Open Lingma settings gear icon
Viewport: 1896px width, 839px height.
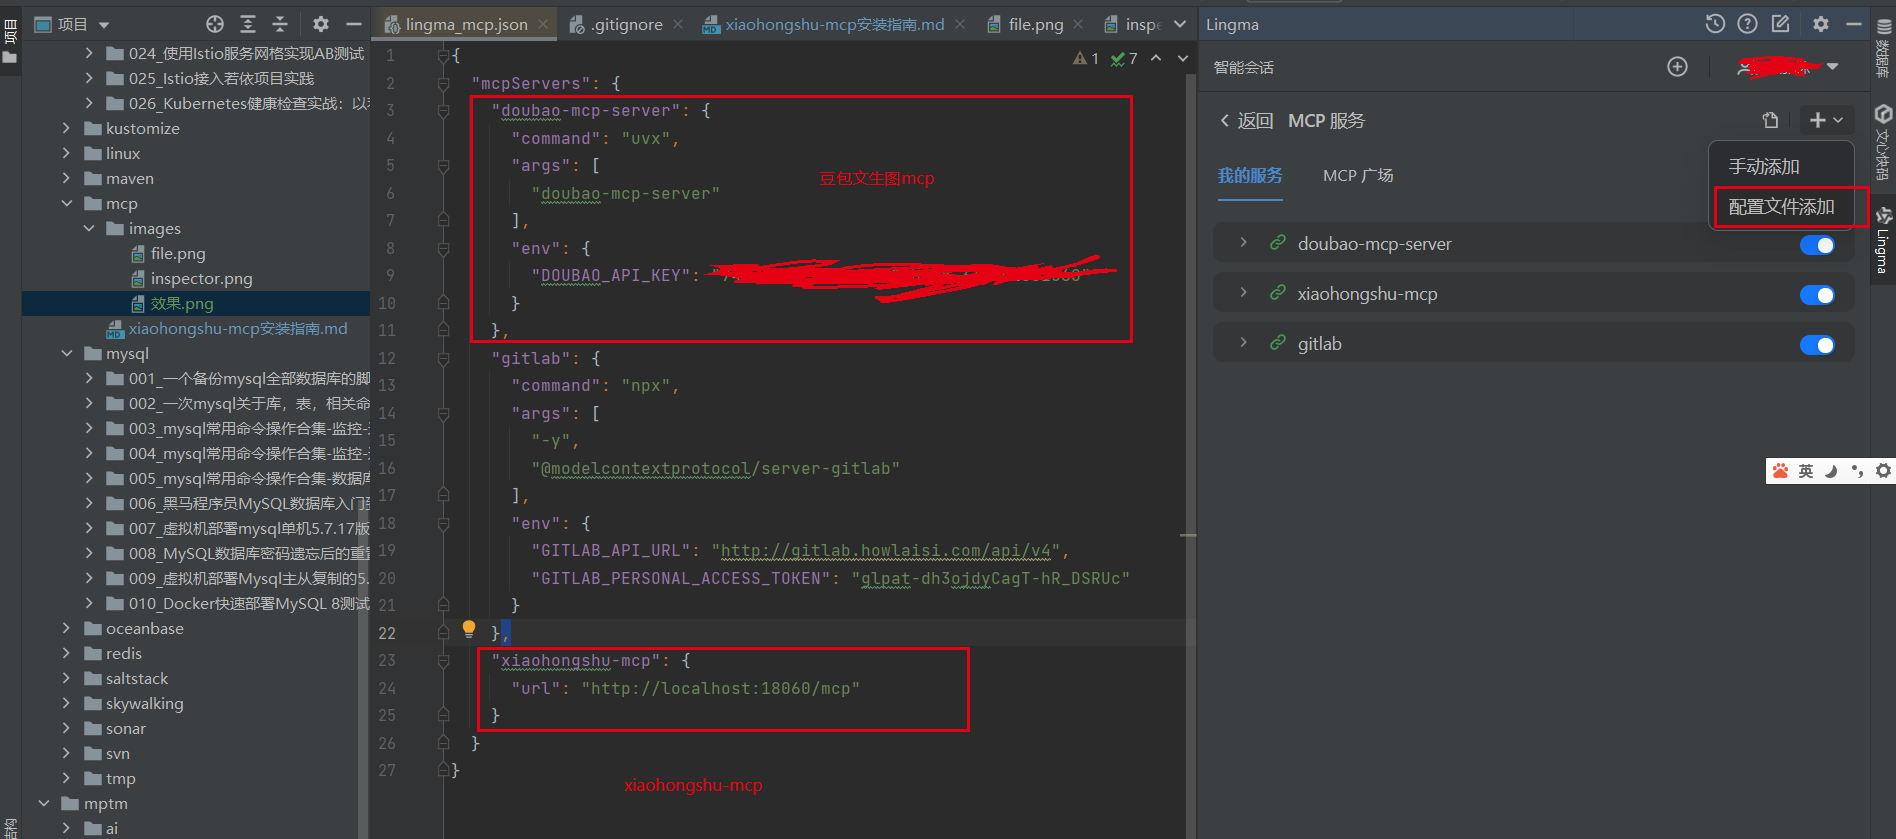point(1821,24)
